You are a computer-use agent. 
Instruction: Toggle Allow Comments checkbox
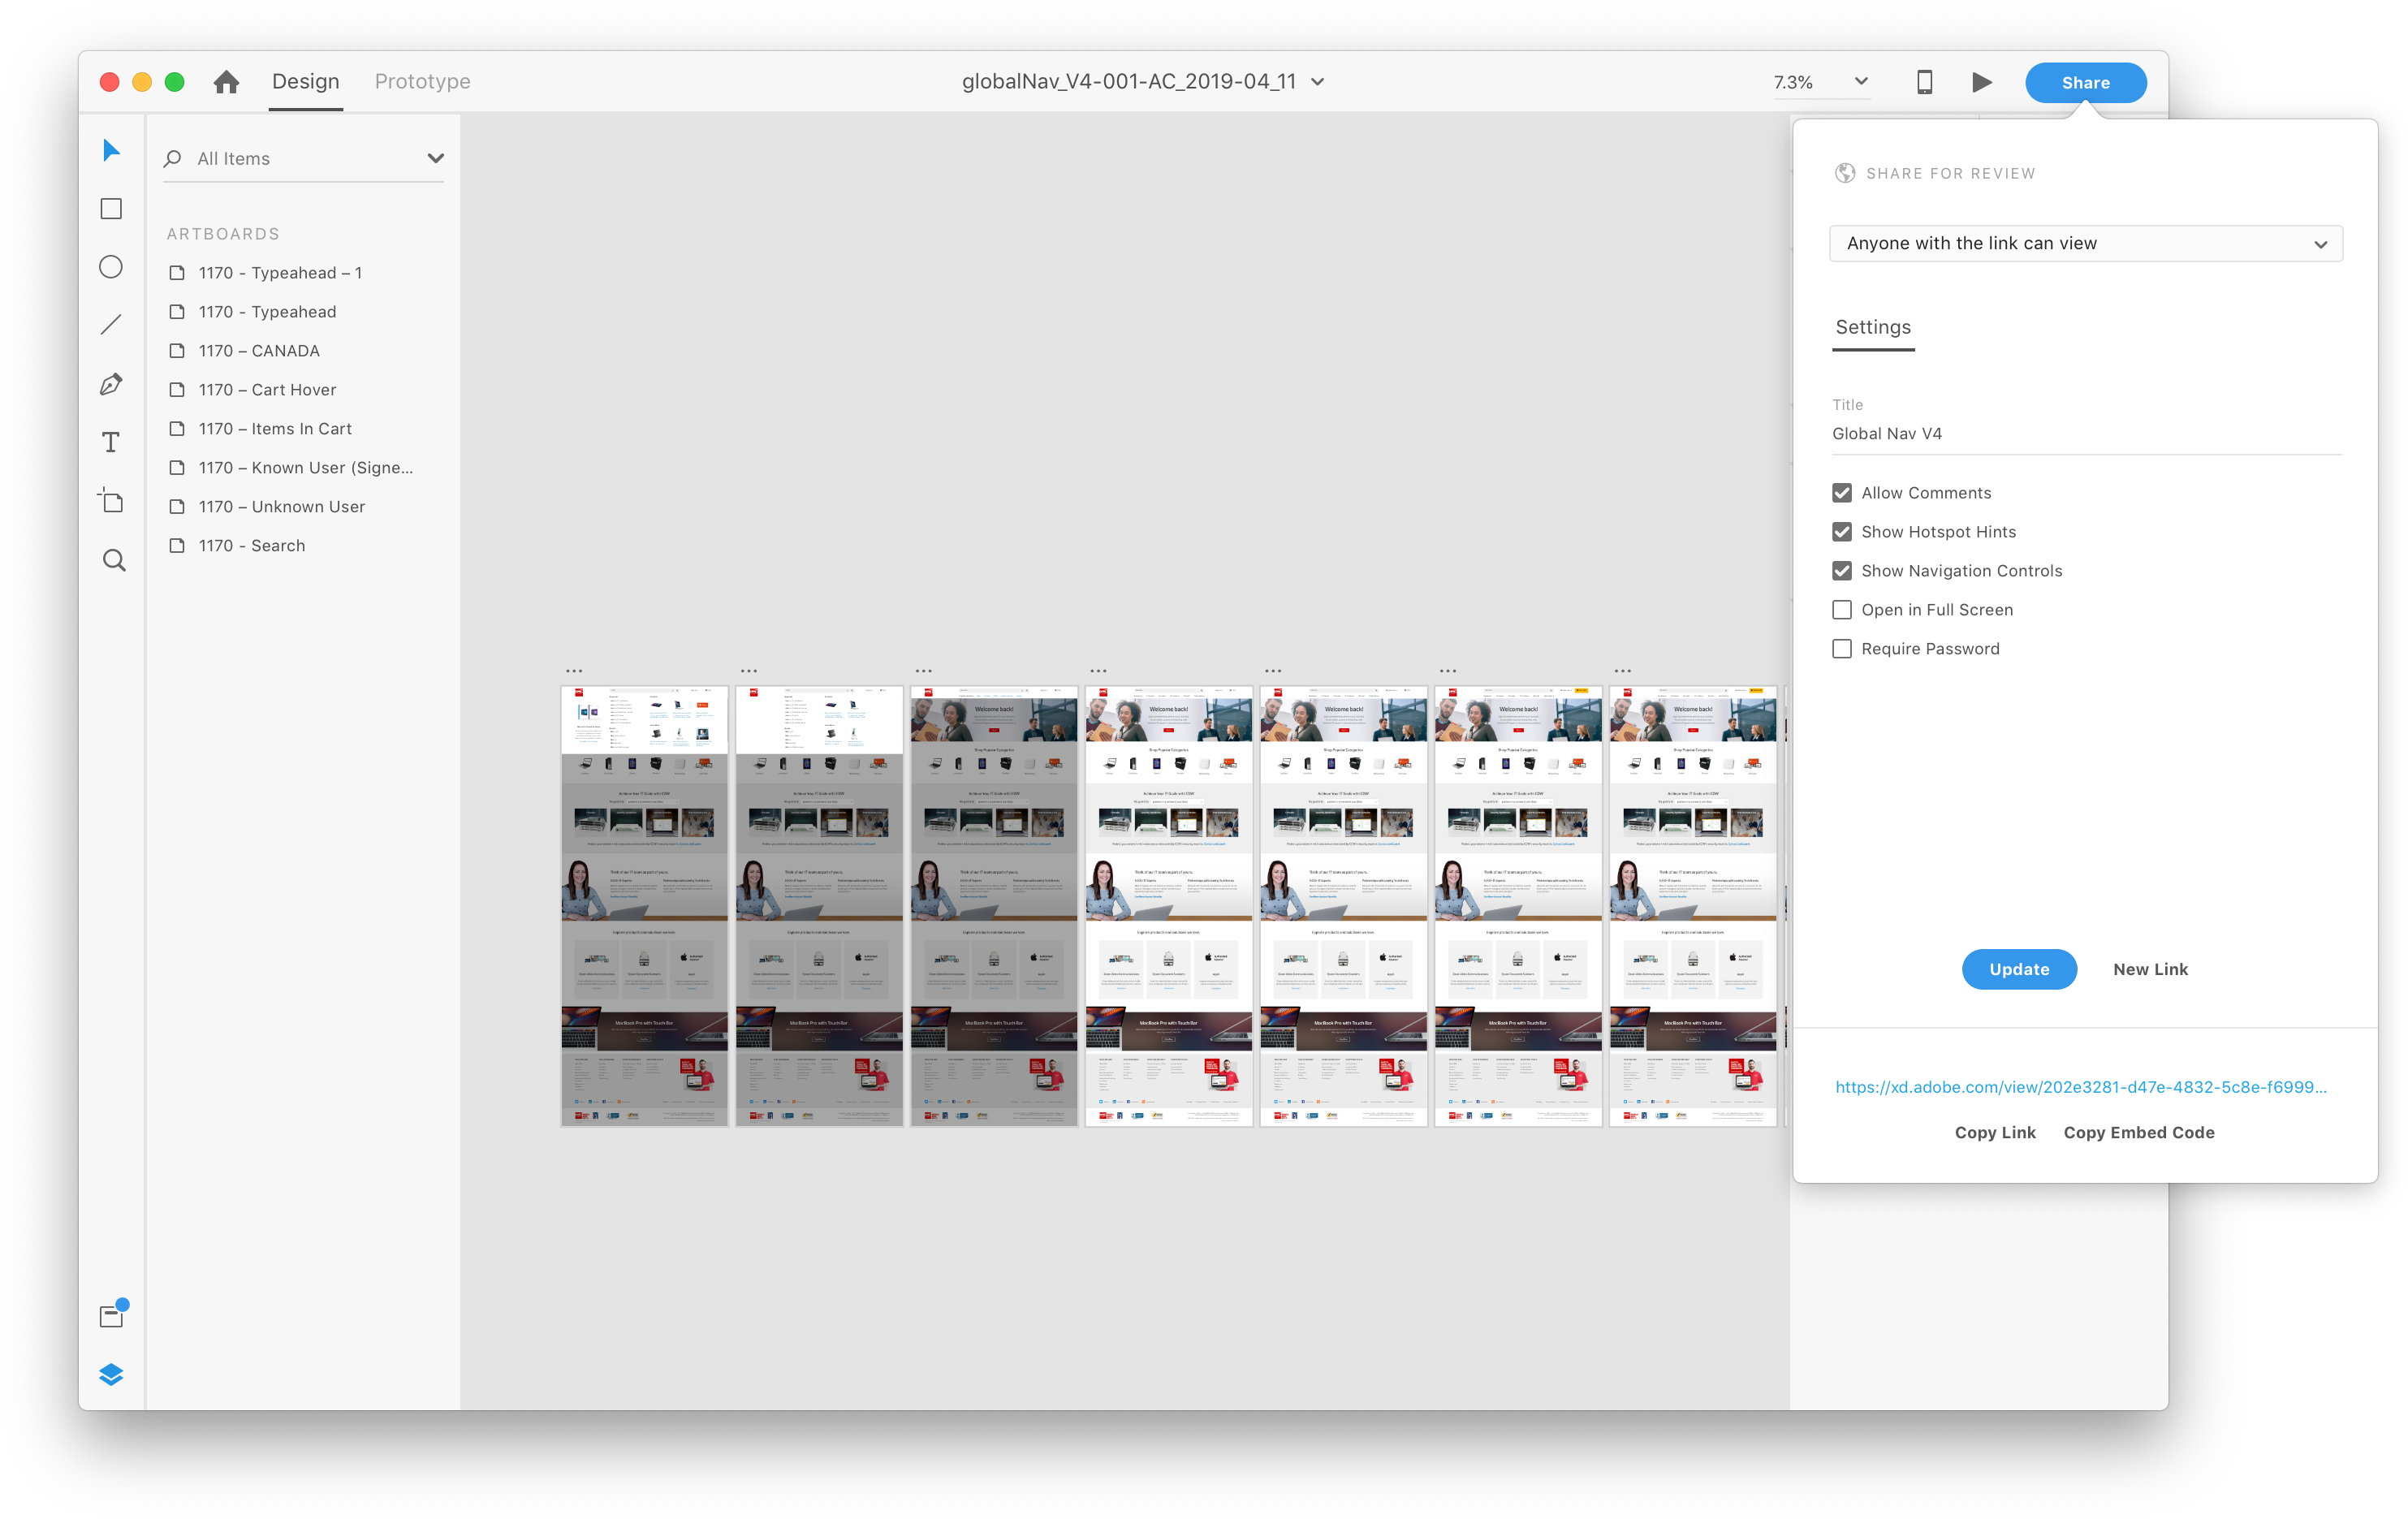coord(1842,493)
